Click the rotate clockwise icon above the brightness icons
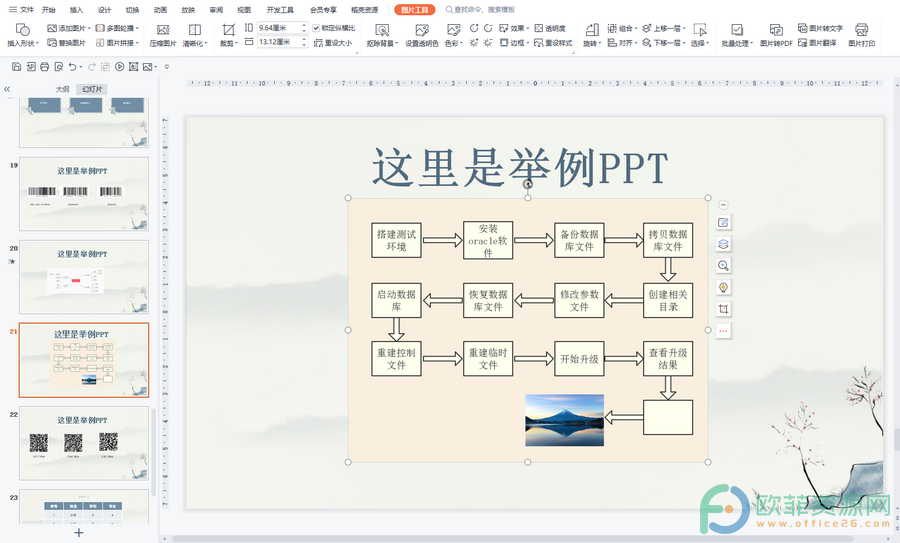 [x=474, y=28]
